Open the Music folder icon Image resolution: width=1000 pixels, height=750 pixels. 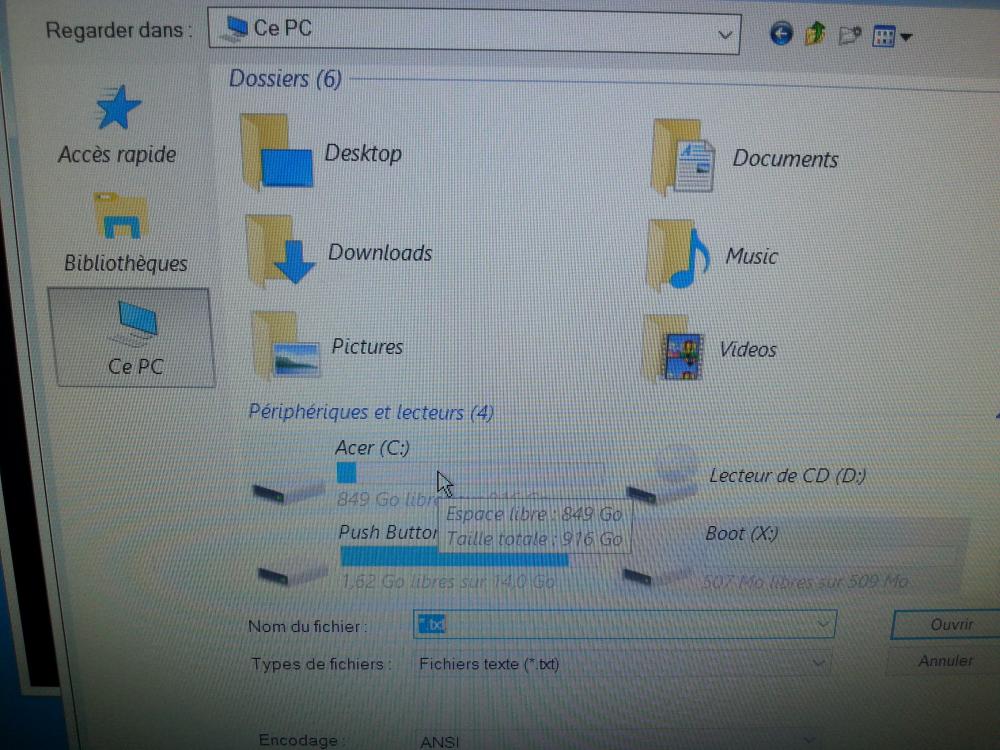point(677,256)
